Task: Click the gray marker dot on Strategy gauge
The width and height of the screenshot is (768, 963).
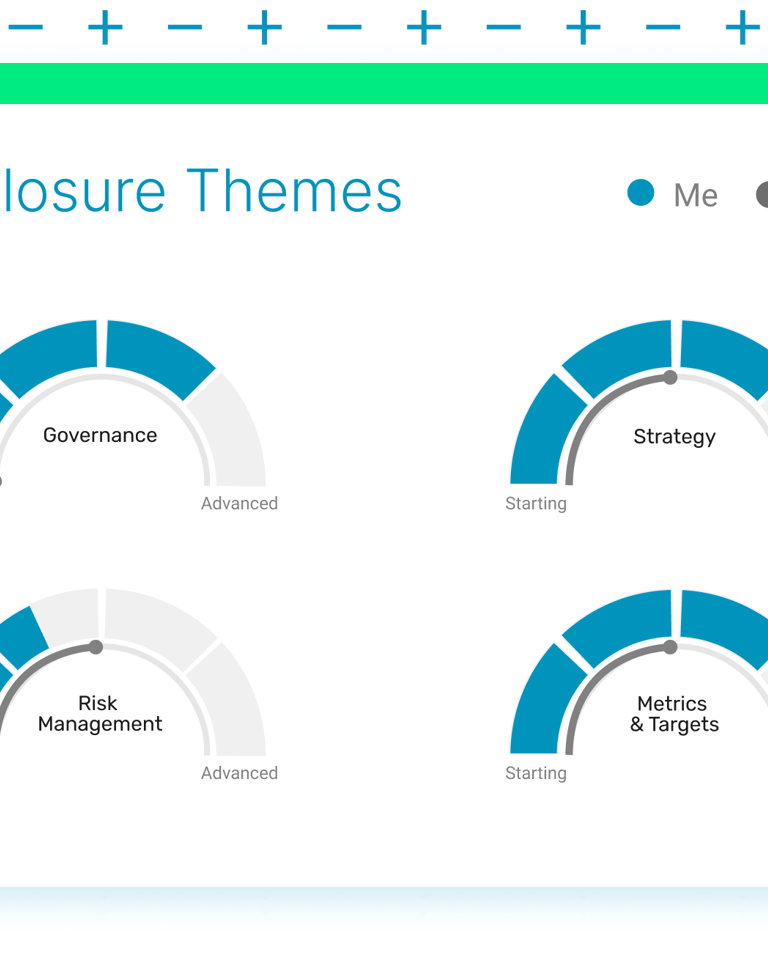Action: pyautogui.click(x=670, y=377)
